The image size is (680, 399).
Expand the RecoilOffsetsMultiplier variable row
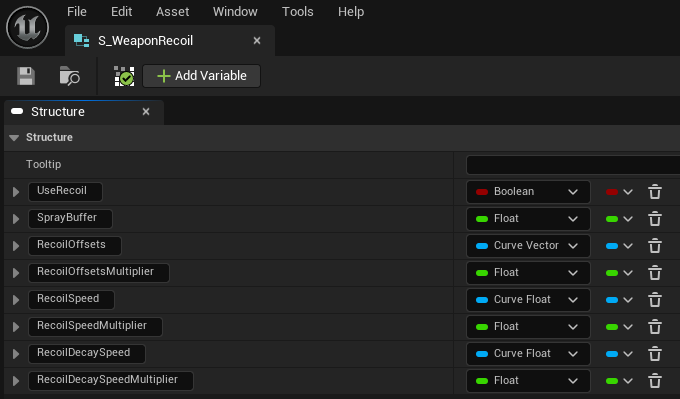click(16, 273)
